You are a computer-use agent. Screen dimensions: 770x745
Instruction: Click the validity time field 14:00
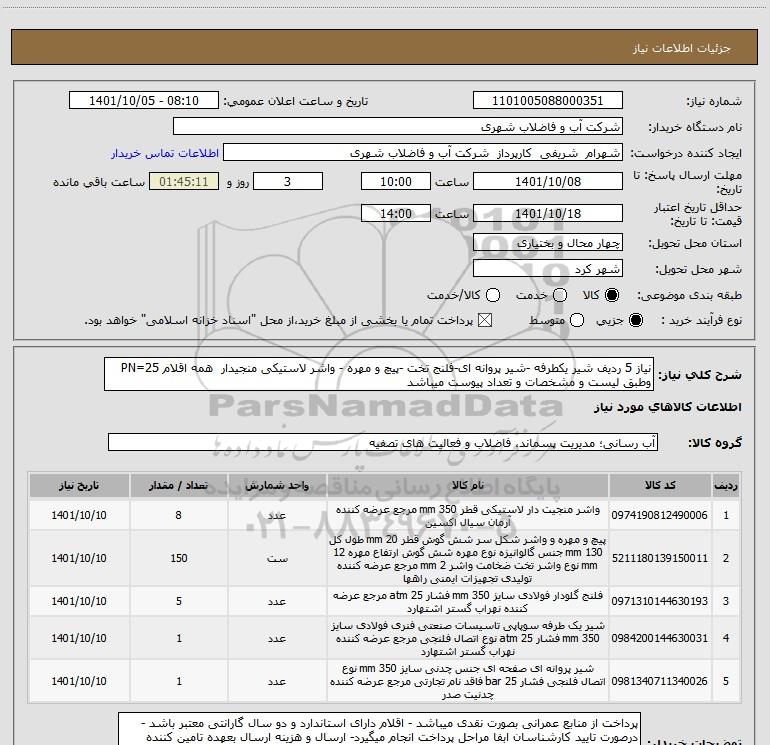[396, 213]
